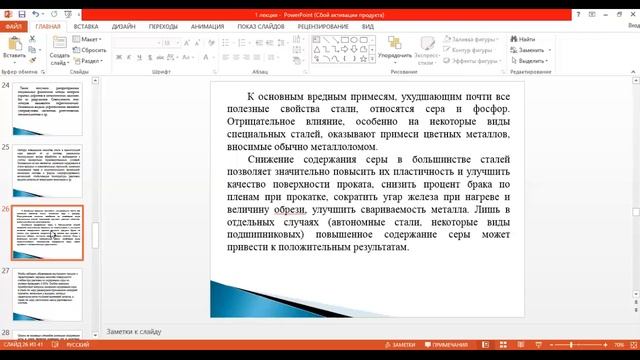Click the ПРИМЕЧАНИЯ button in status bar
The image size is (640, 360).
pos(446,345)
